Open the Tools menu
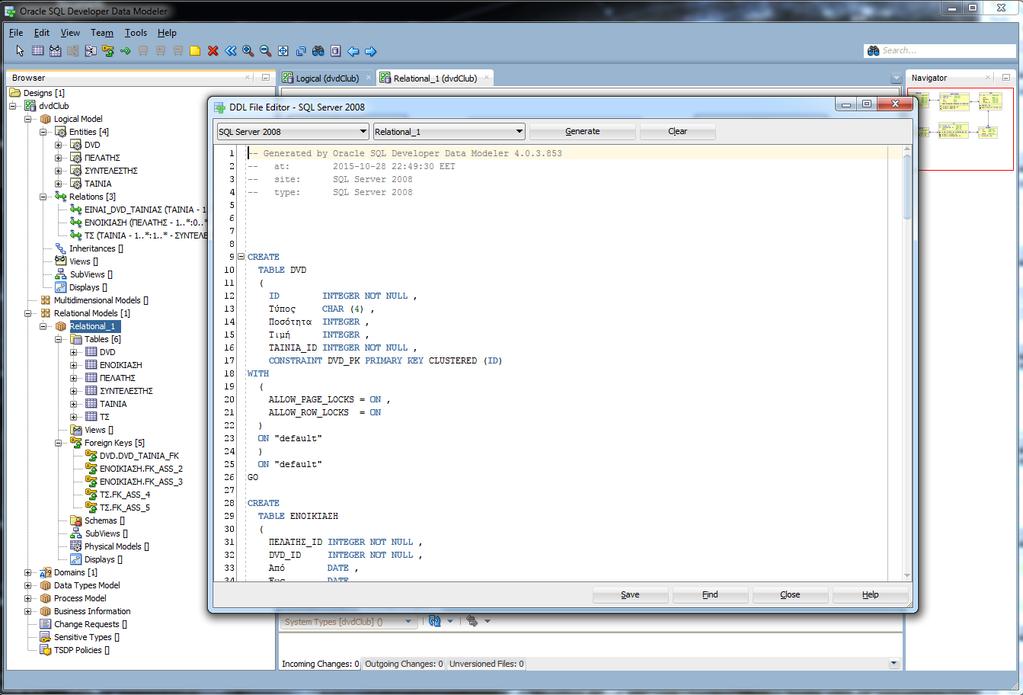 (136, 33)
